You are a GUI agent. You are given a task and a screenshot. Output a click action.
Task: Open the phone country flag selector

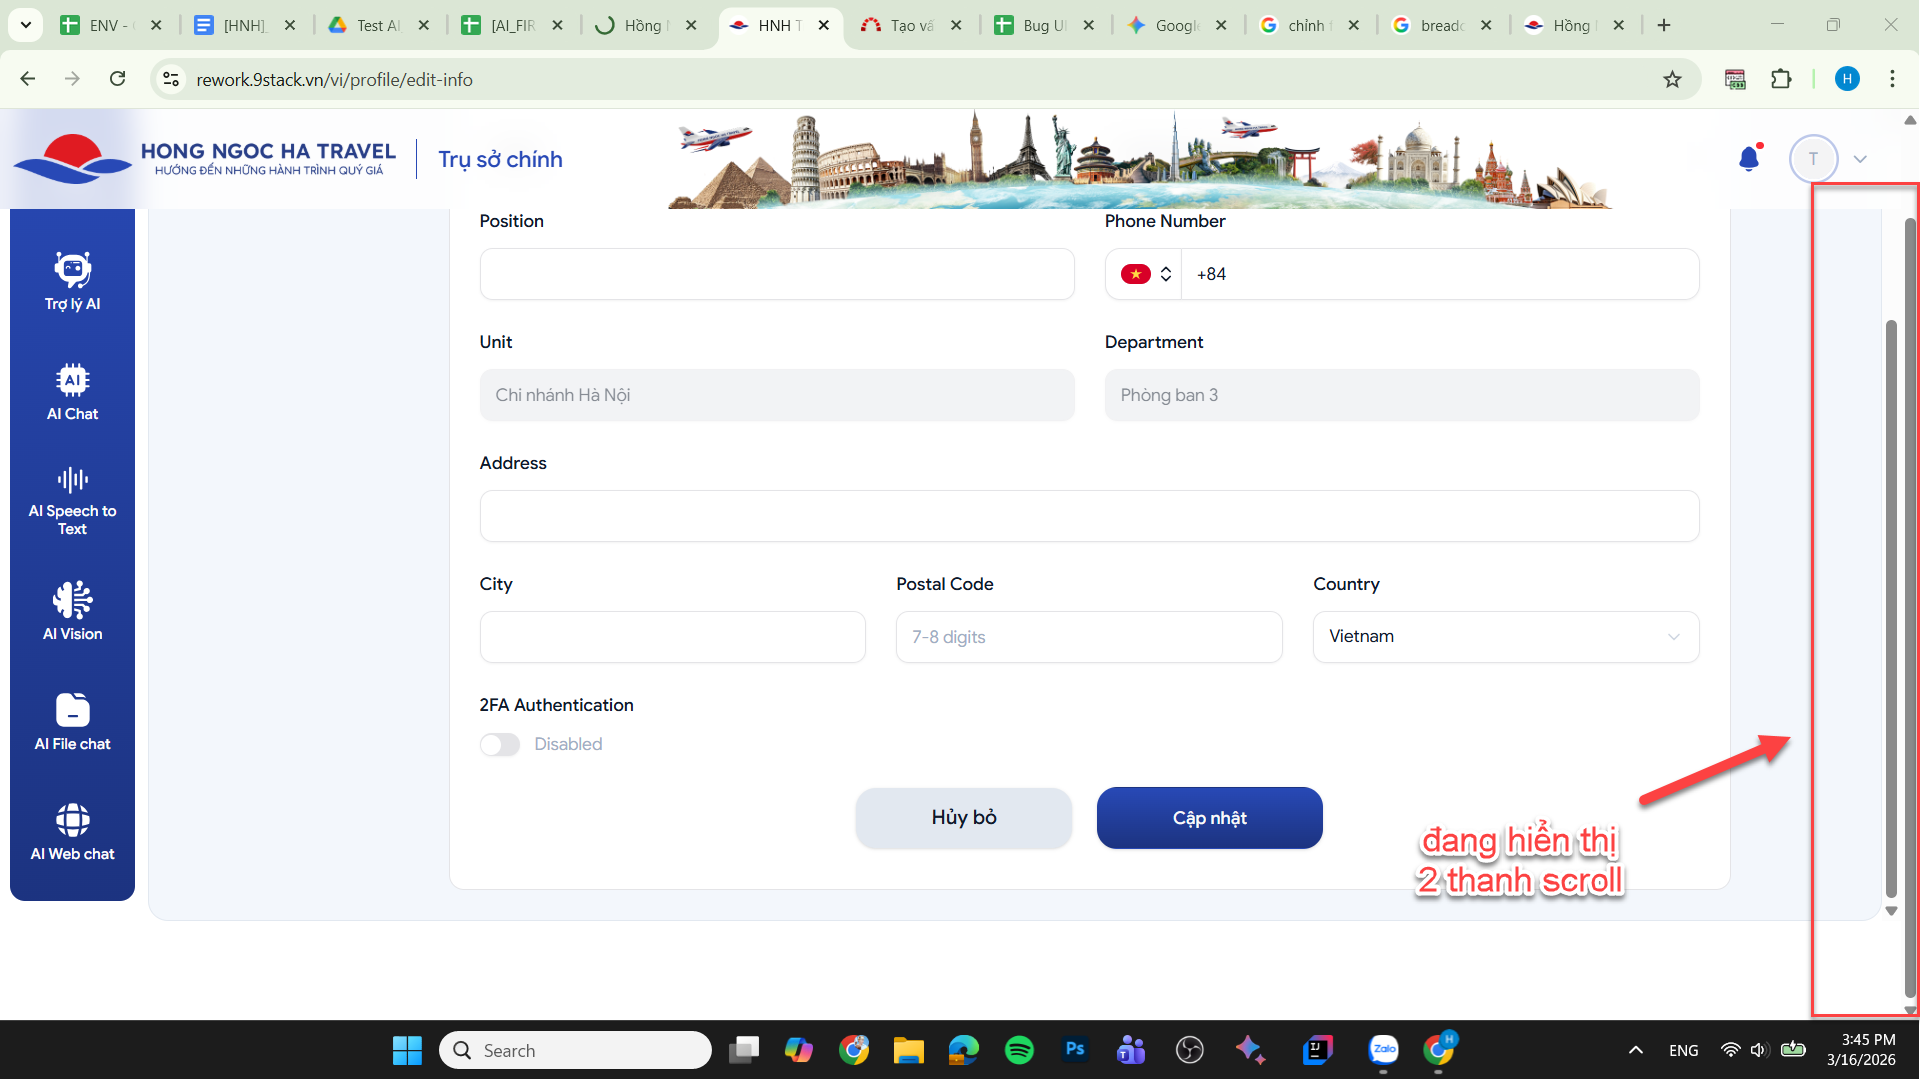[x=1145, y=274]
